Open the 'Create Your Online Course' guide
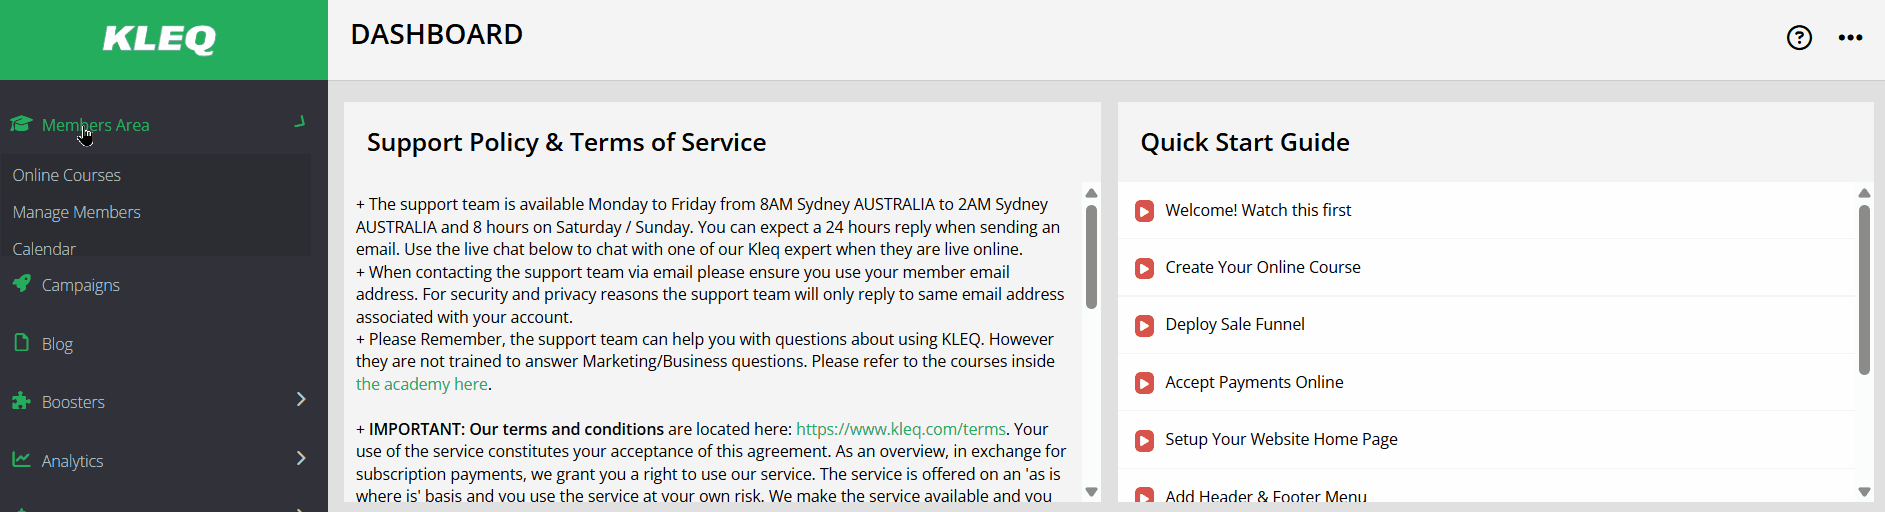Screen dimensions: 1885x512 point(1262,267)
